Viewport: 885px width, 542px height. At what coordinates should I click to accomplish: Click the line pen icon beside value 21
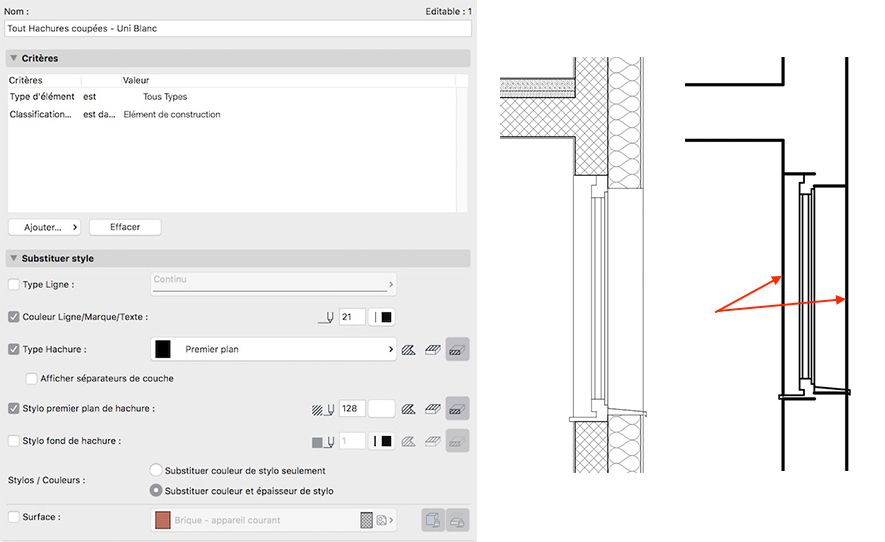[326, 318]
